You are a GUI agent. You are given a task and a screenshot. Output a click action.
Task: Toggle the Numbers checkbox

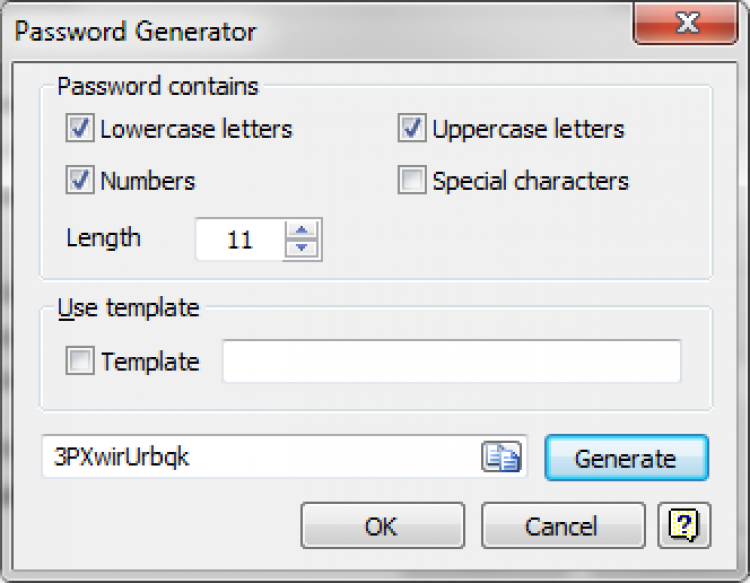pyautogui.click(x=79, y=181)
